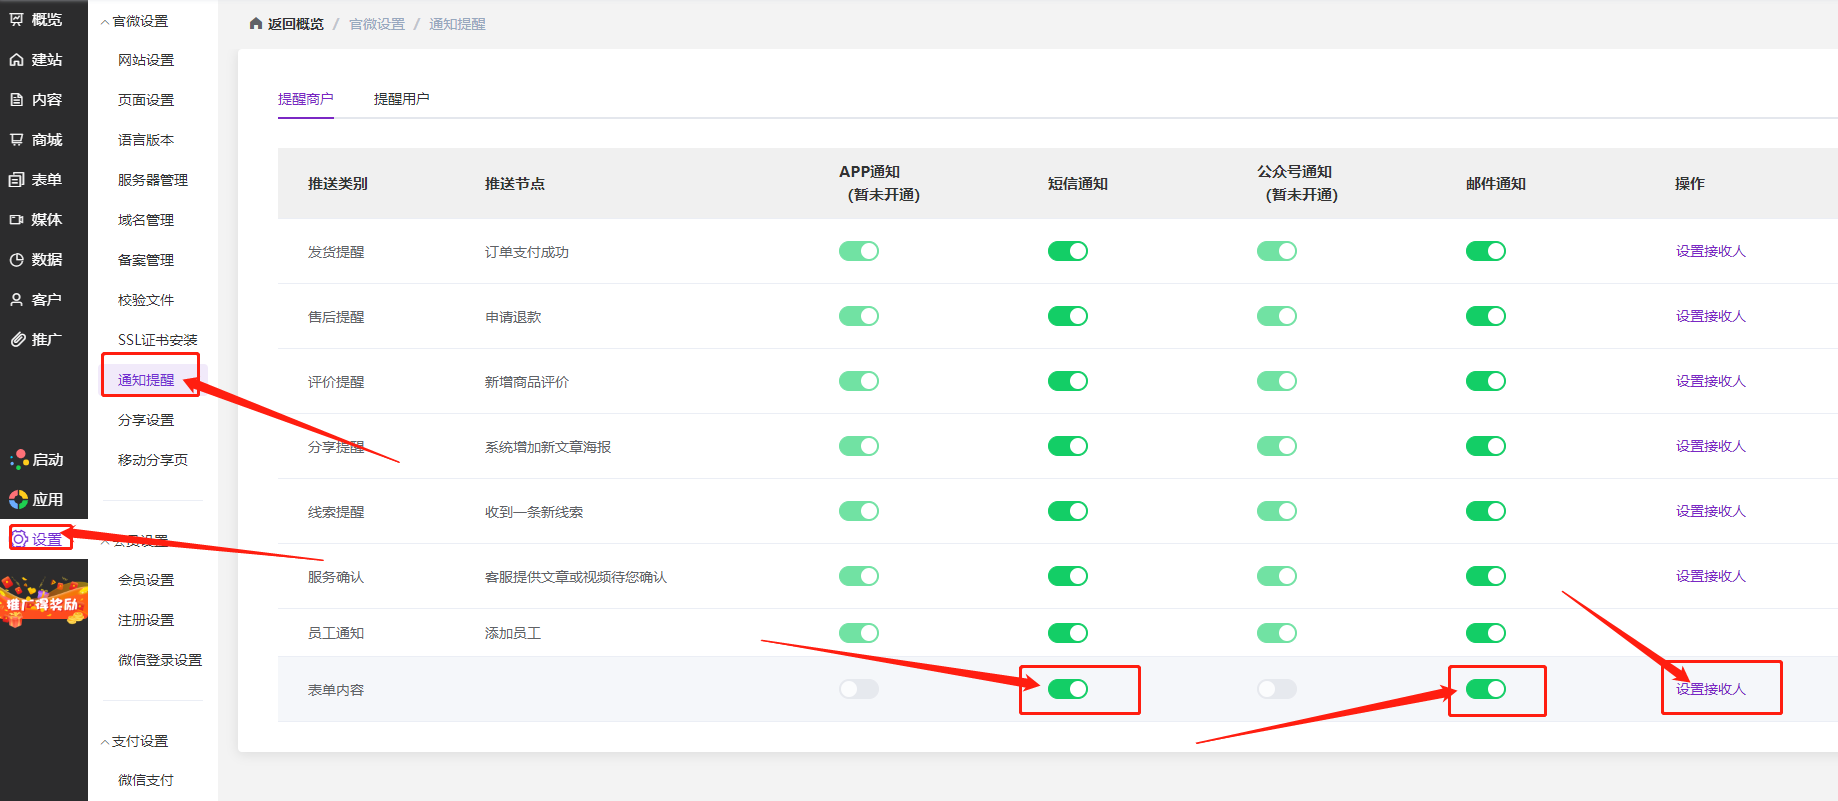Open 域名管理 from the settings menu
1838x801 pixels.
tap(146, 220)
